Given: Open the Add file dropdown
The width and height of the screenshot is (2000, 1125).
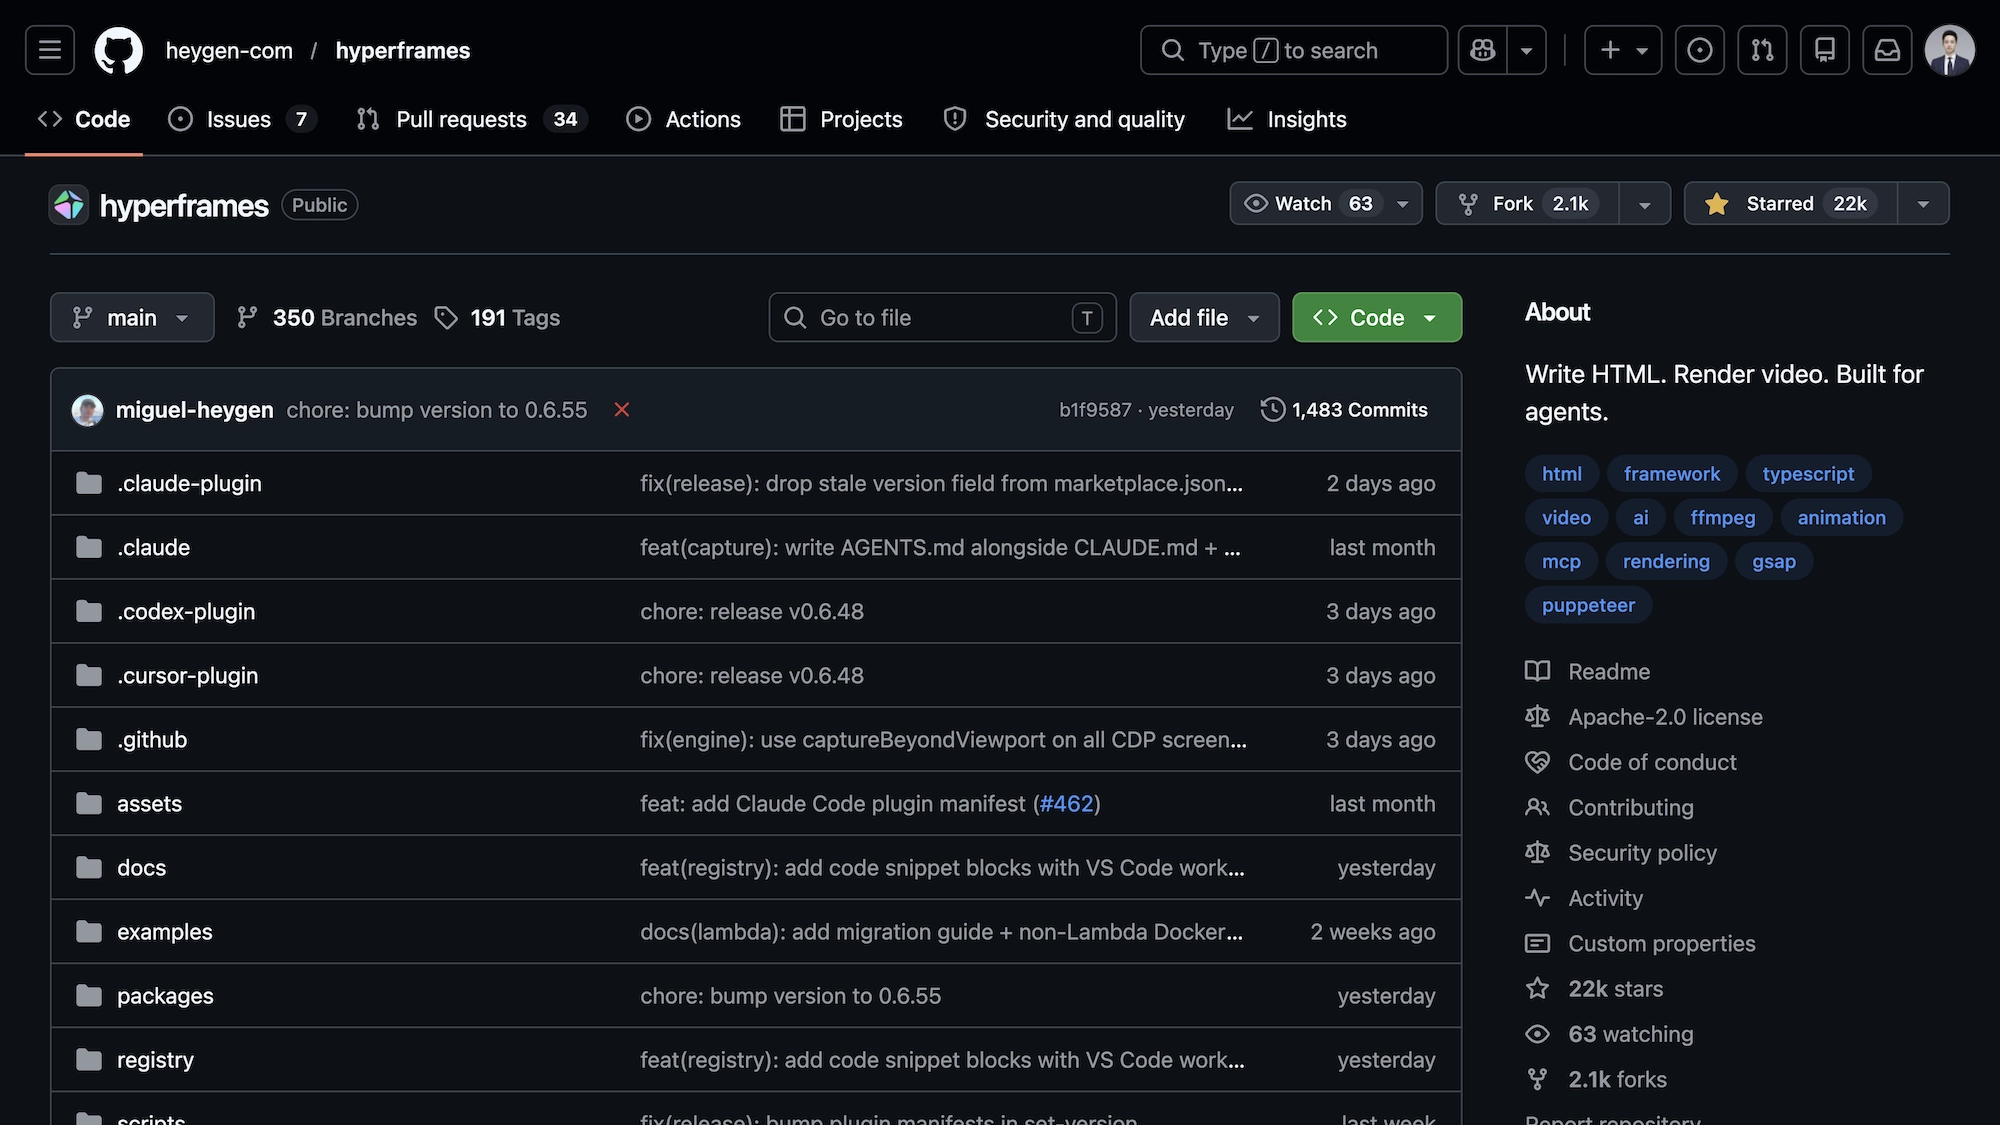Looking at the screenshot, I should [x=1204, y=317].
